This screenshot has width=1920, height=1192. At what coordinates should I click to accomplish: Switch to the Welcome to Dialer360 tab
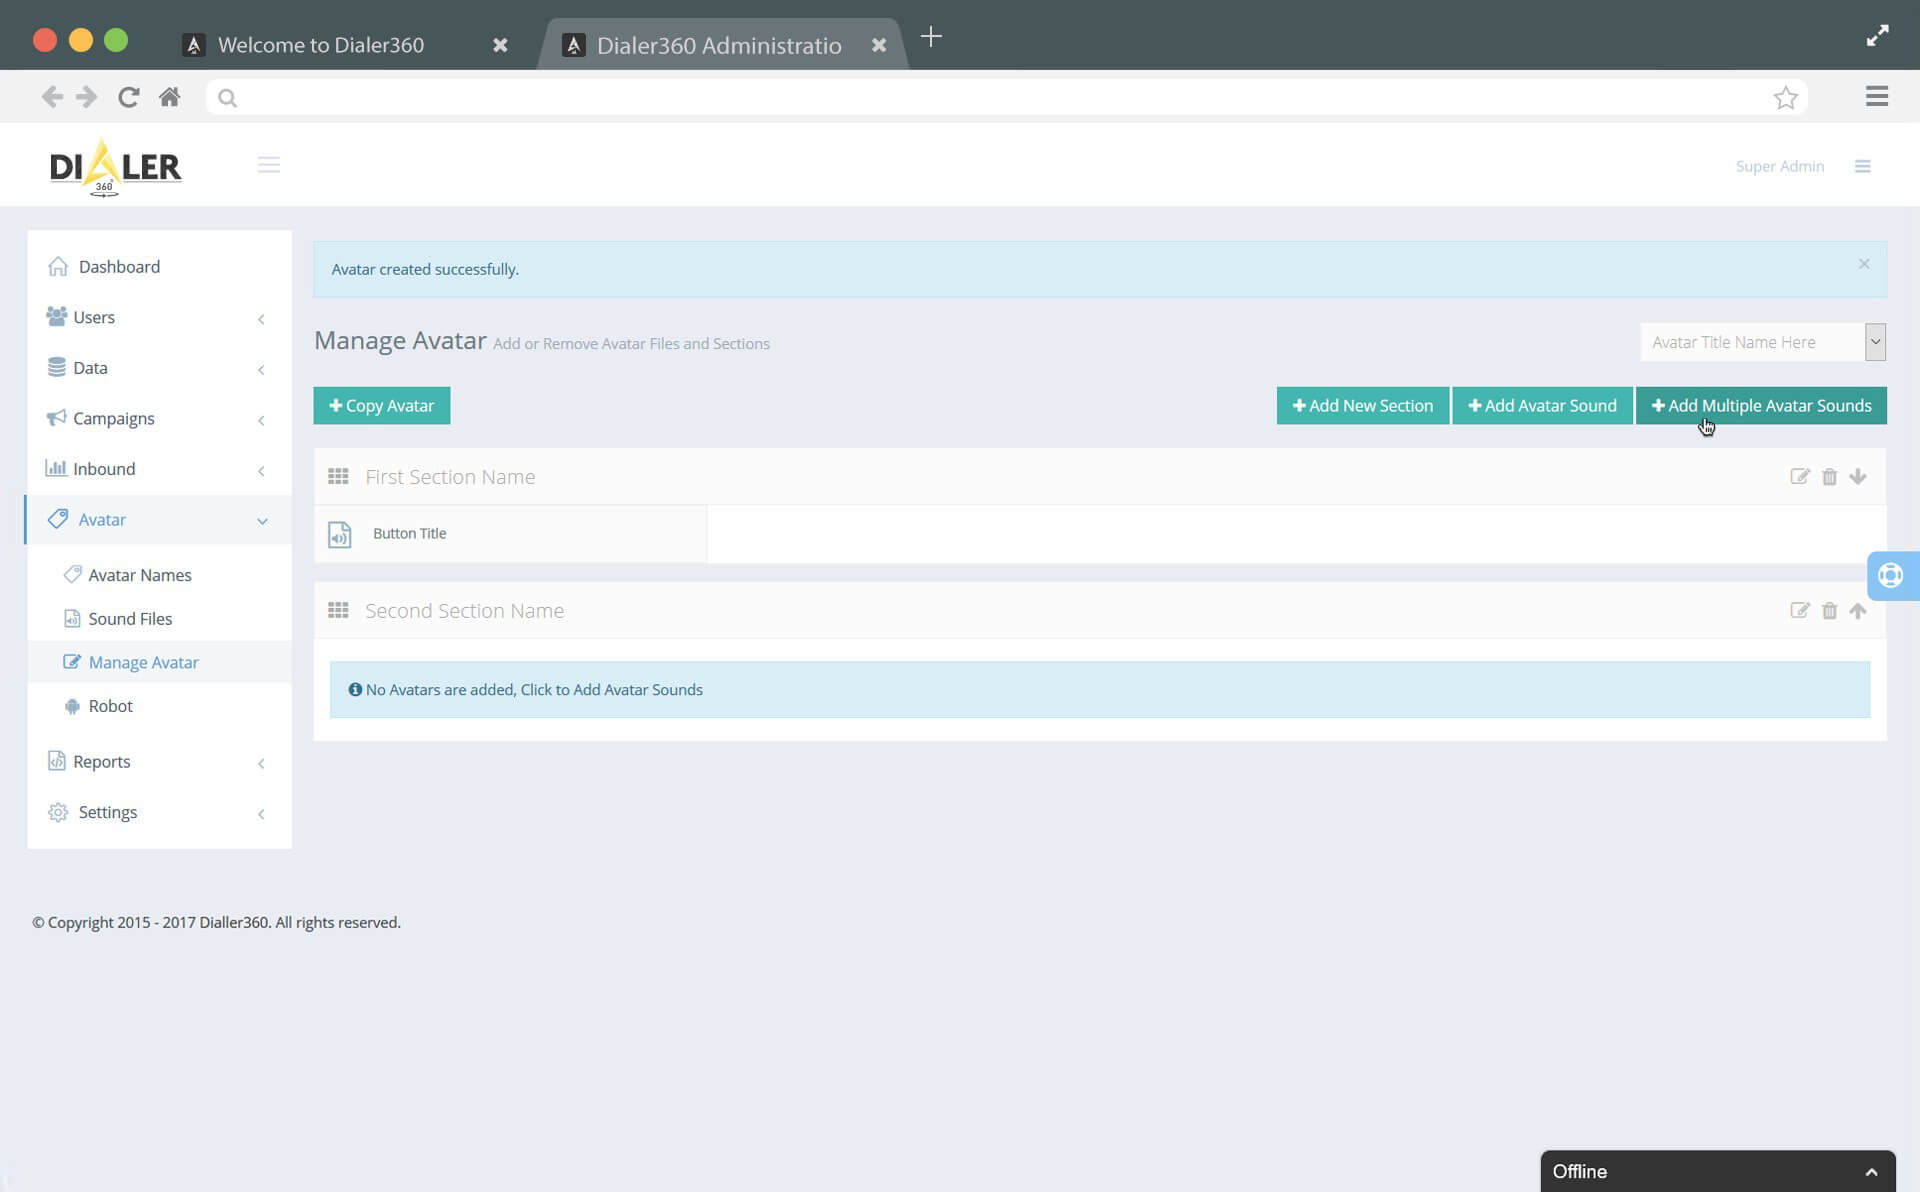pyautogui.click(x=322, y=44)
